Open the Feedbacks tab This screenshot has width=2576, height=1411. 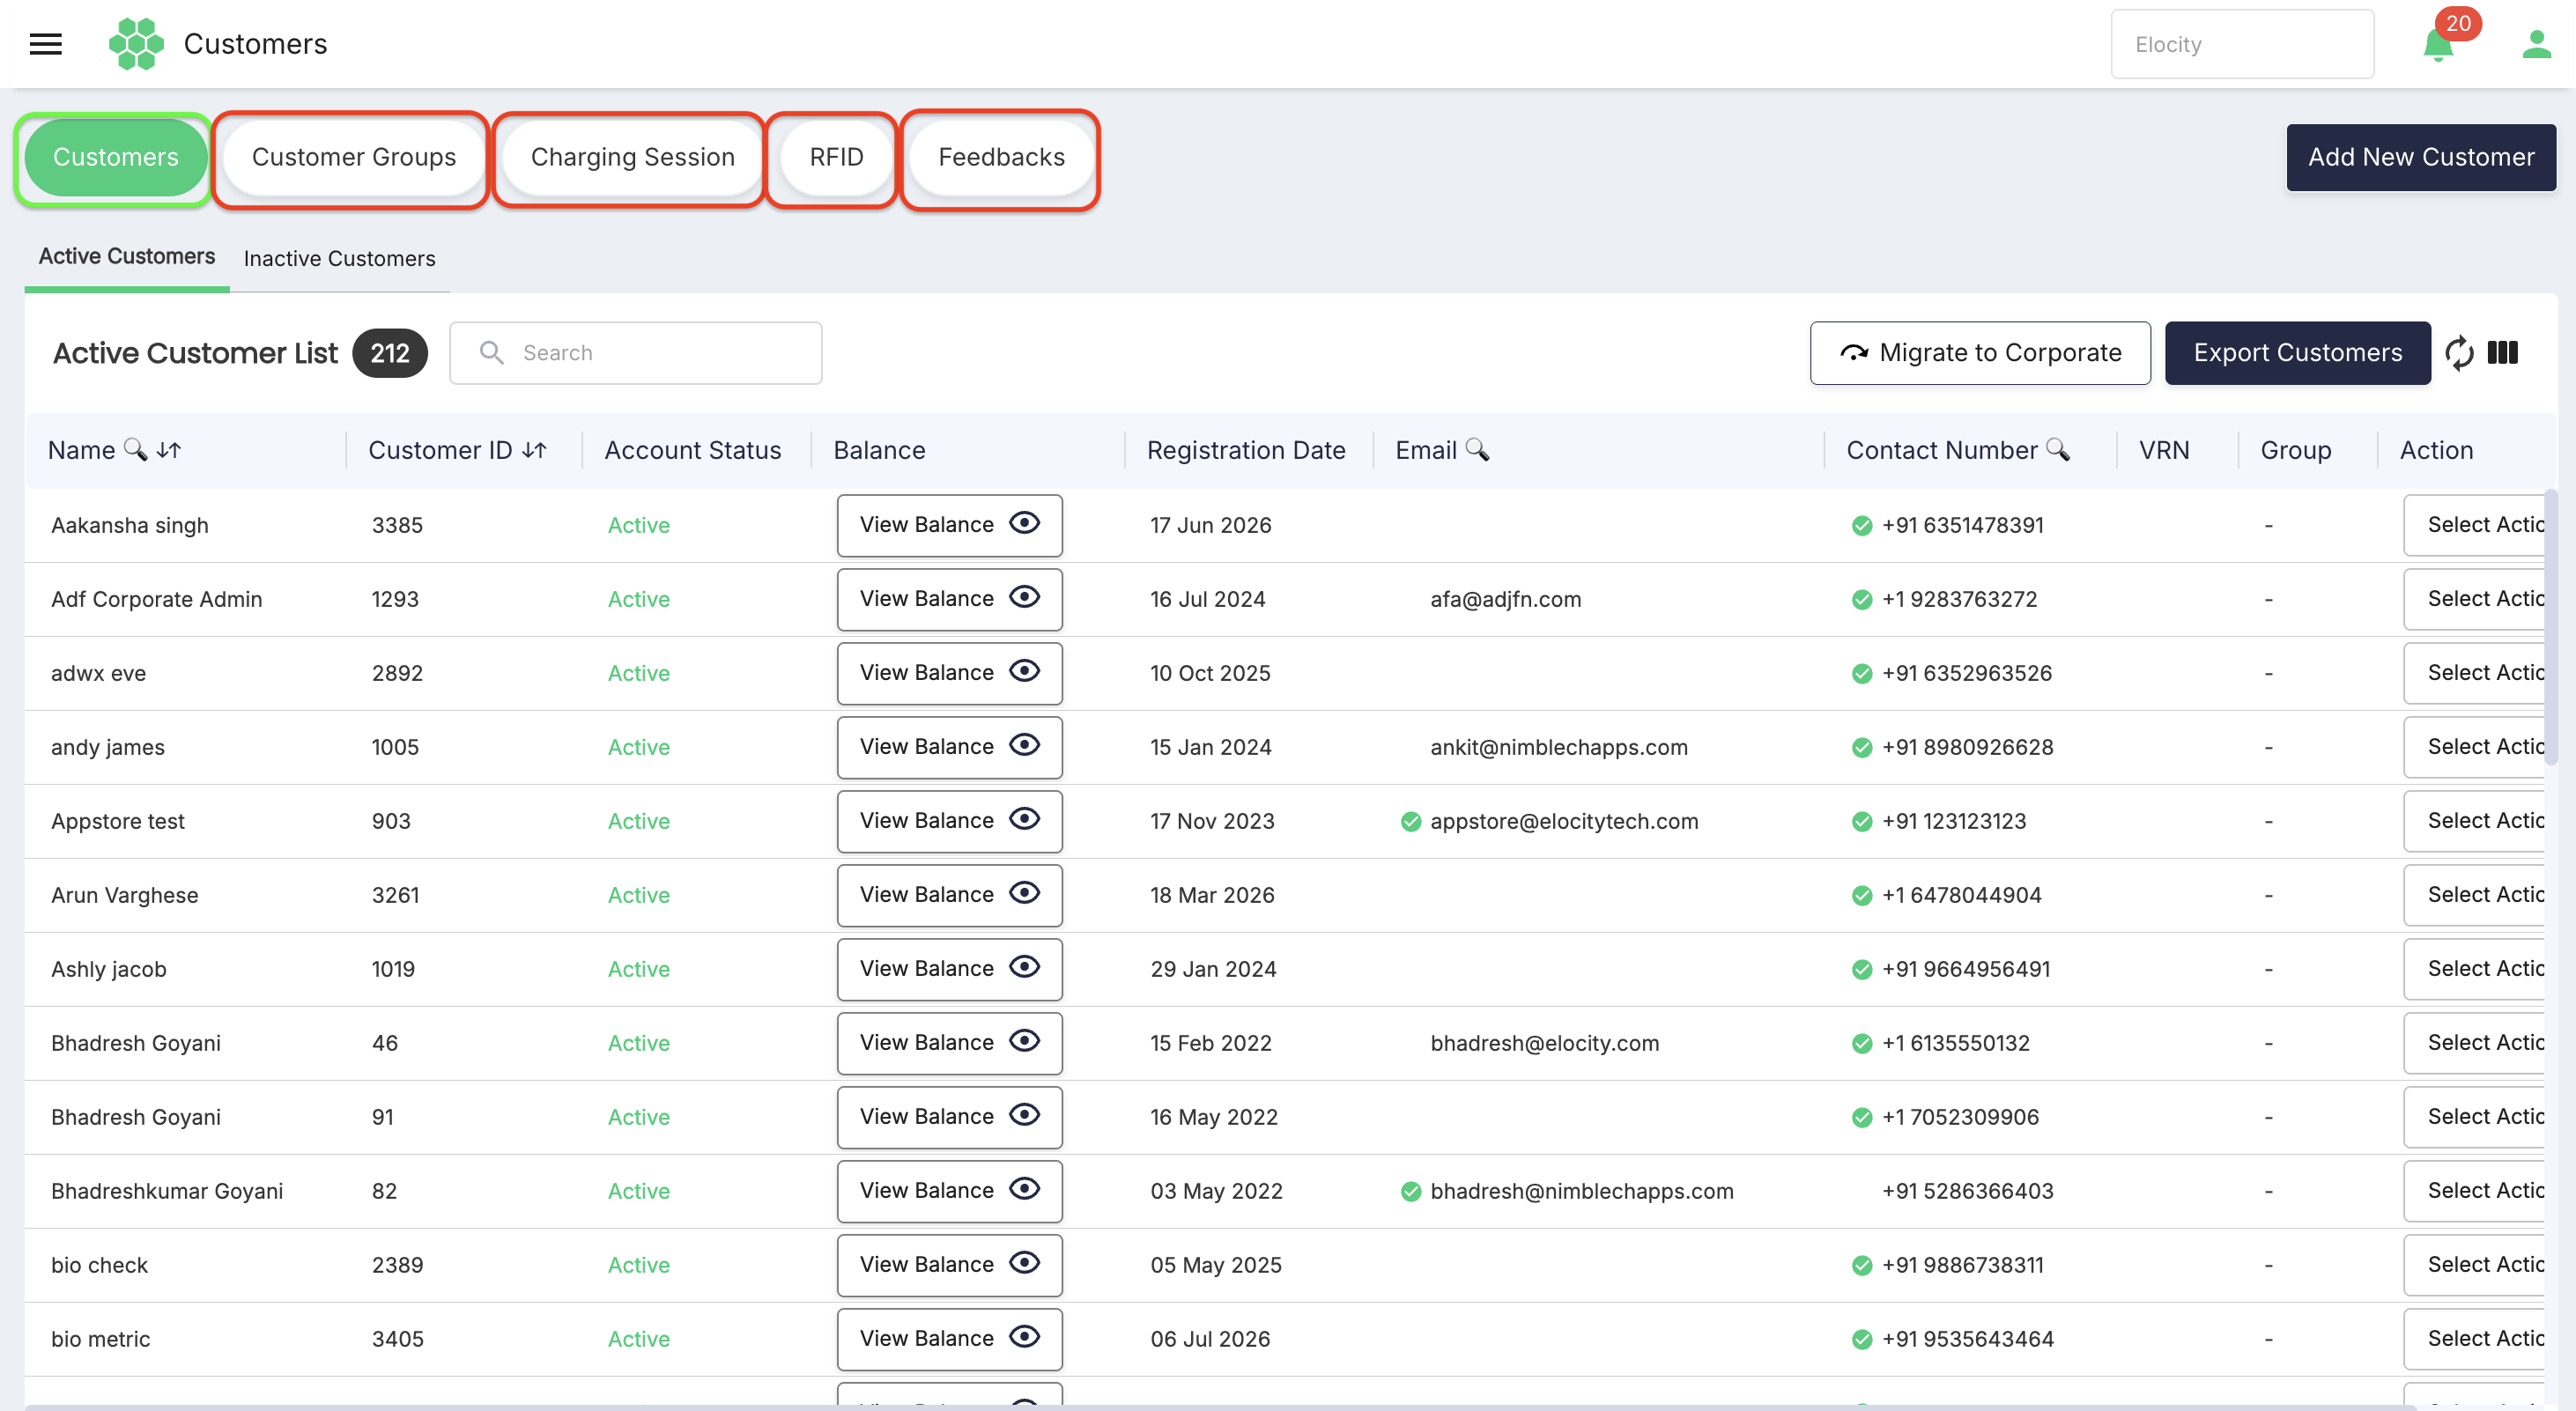pos(1001,158)
